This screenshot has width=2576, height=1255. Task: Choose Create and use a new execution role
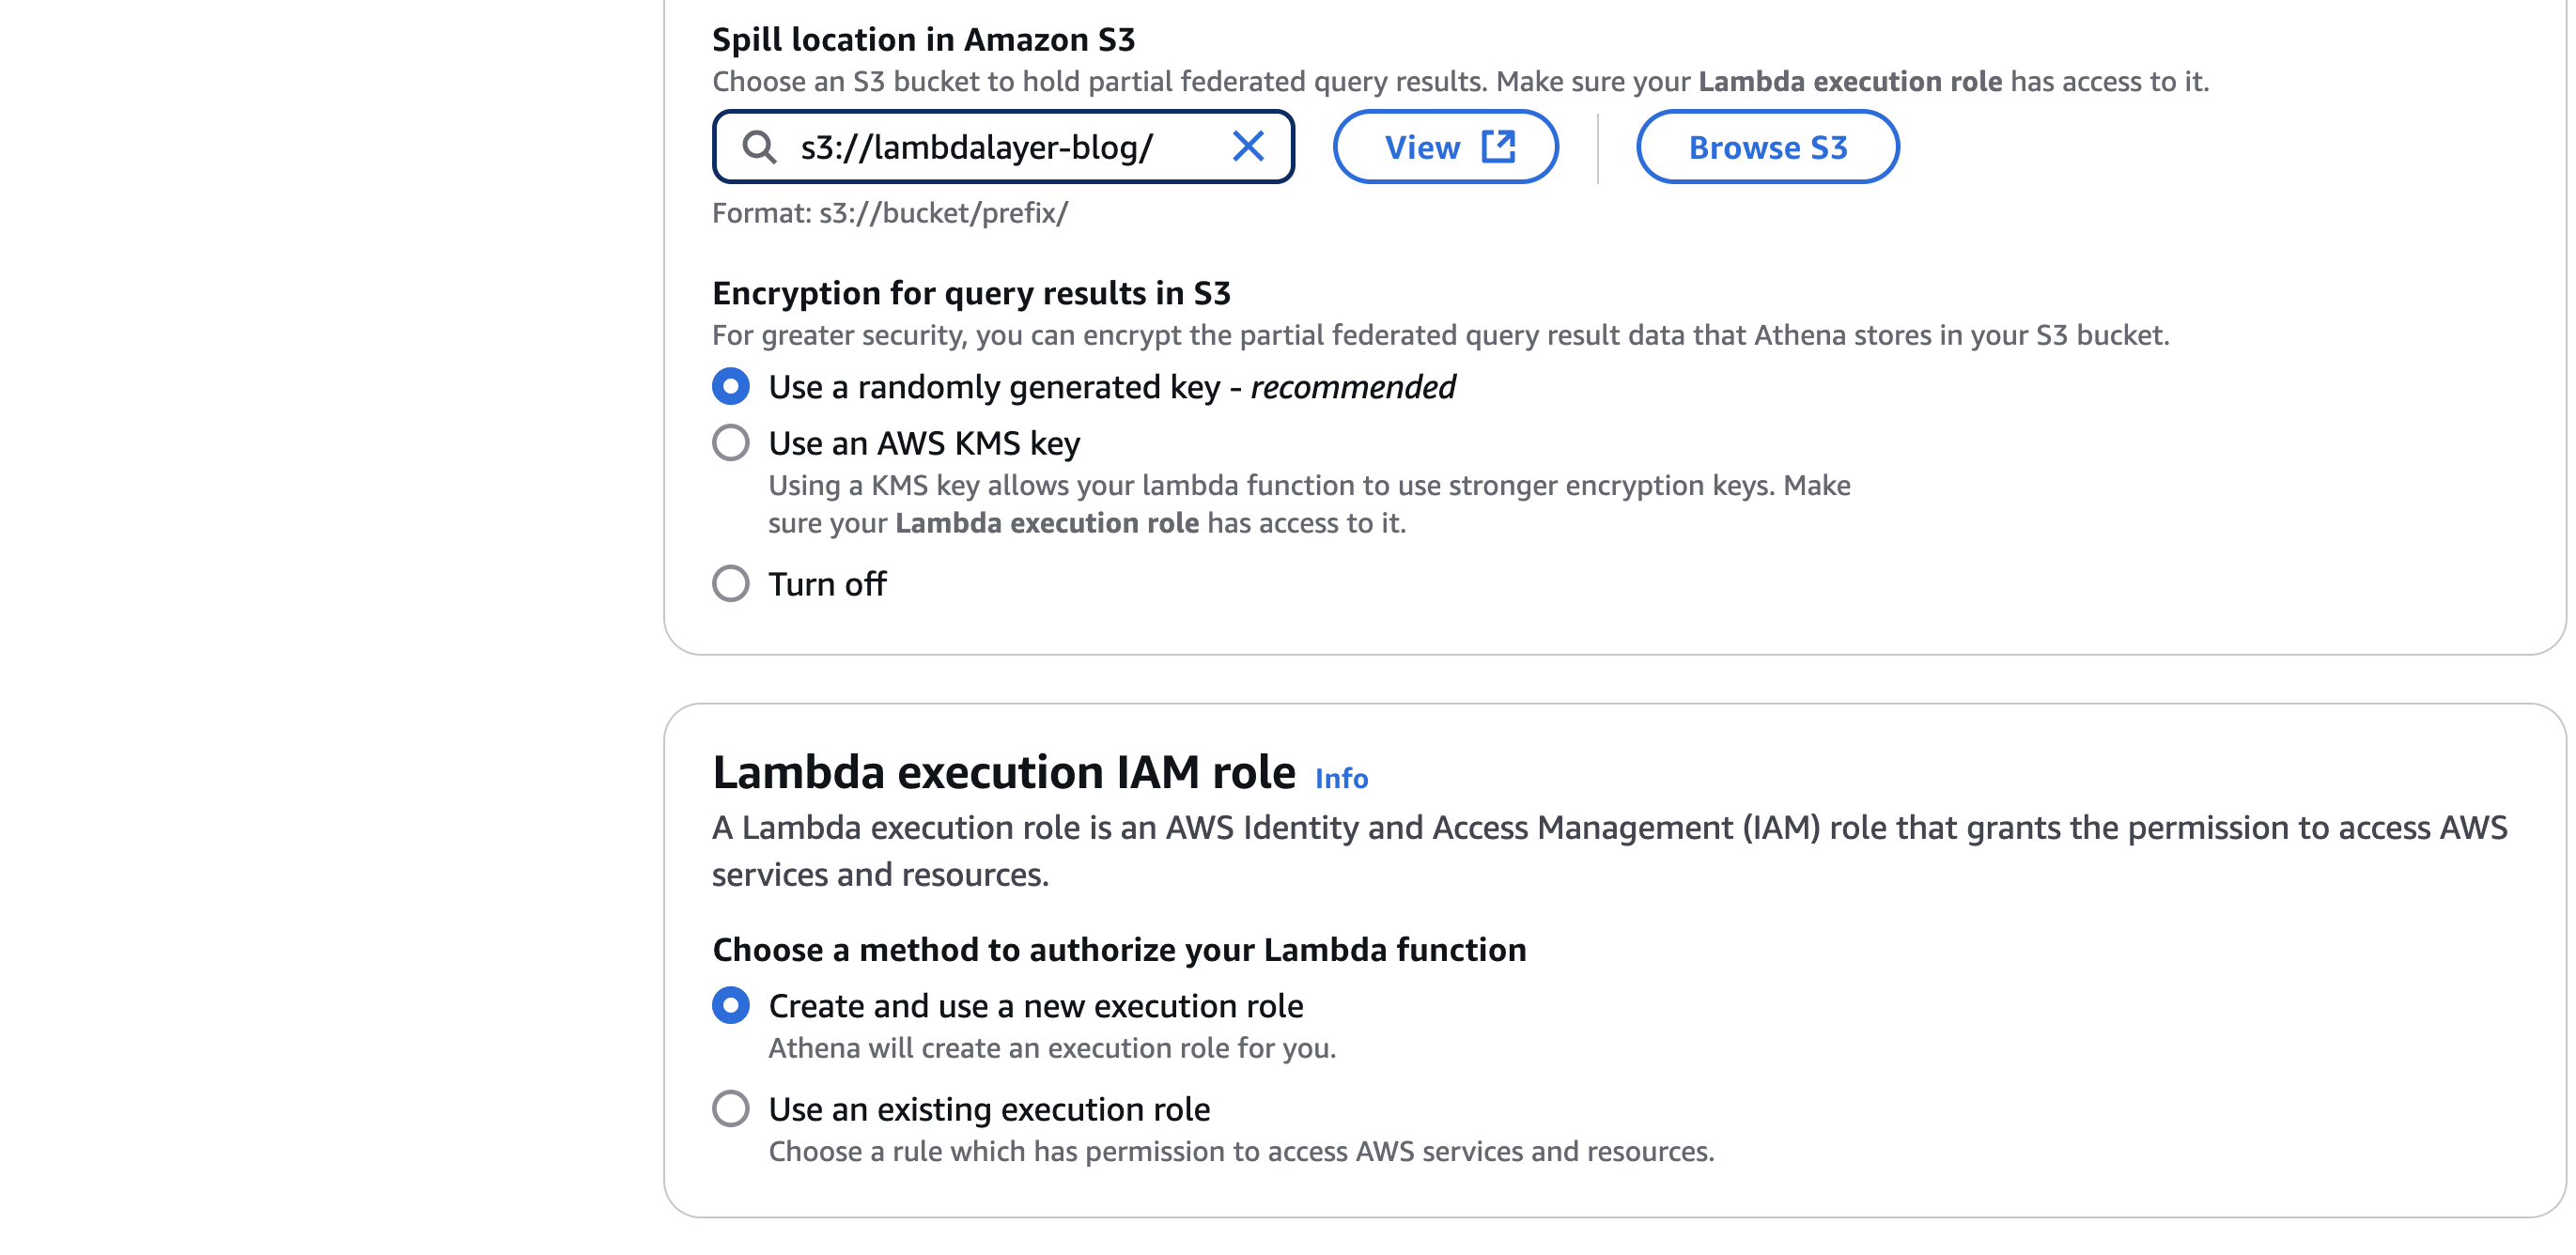[x=731, y=1005]
